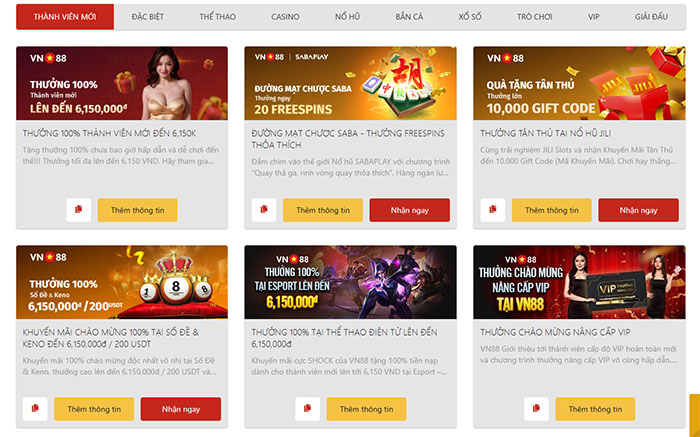Copy the VIP upgrade bonus promotion
This screenshot has width=700, height=437.
coord(536,409)
